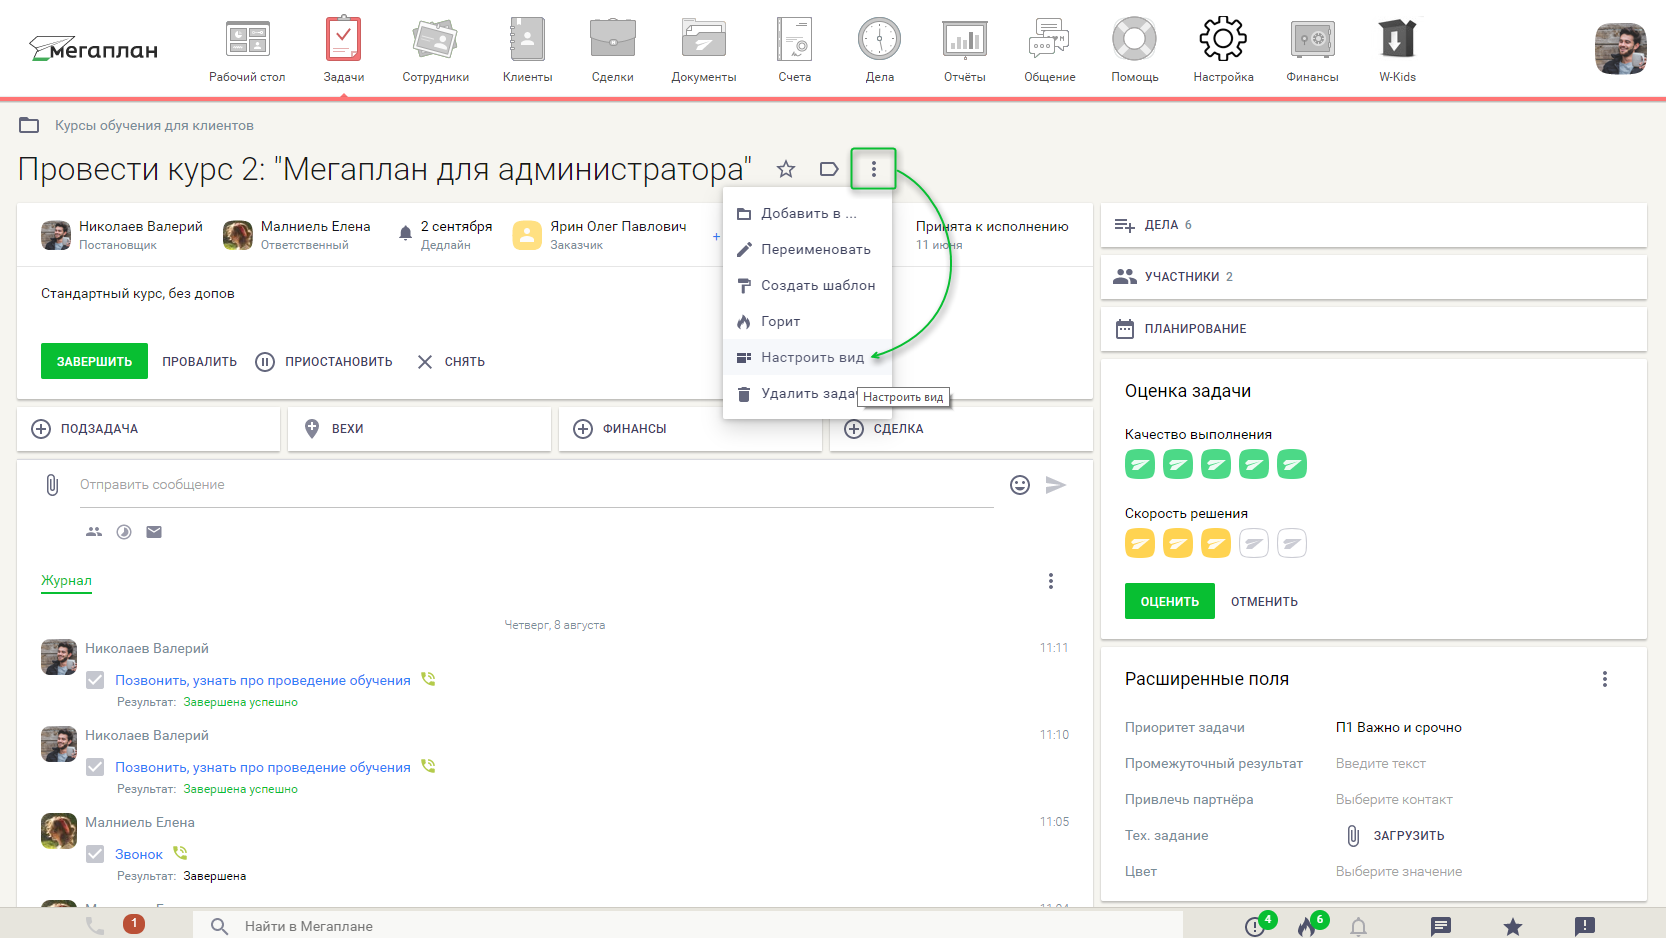Add task to favorites with star icon
Viewport: 1666px width, 938px height.
(x=786, y=169)
